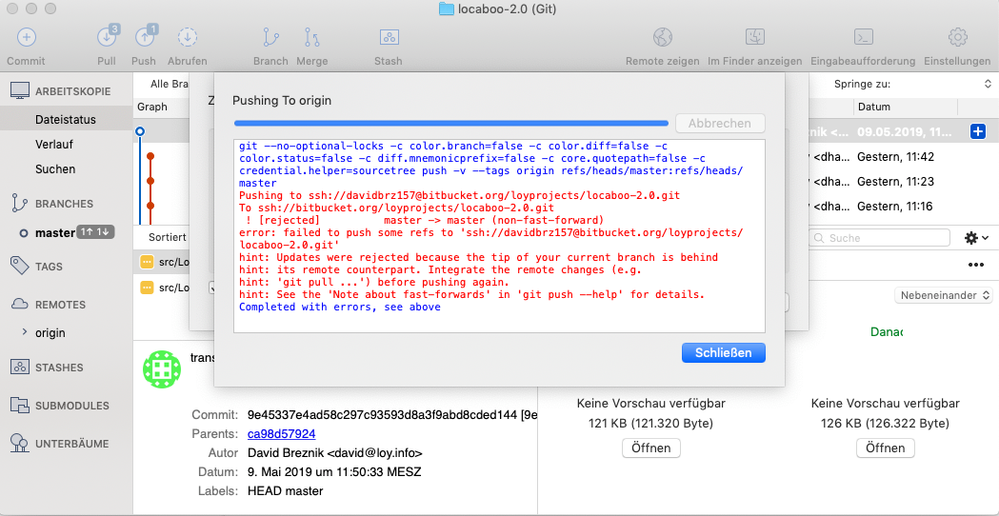Open the Merge tool
999x516 pixels.
coord(312,38)
